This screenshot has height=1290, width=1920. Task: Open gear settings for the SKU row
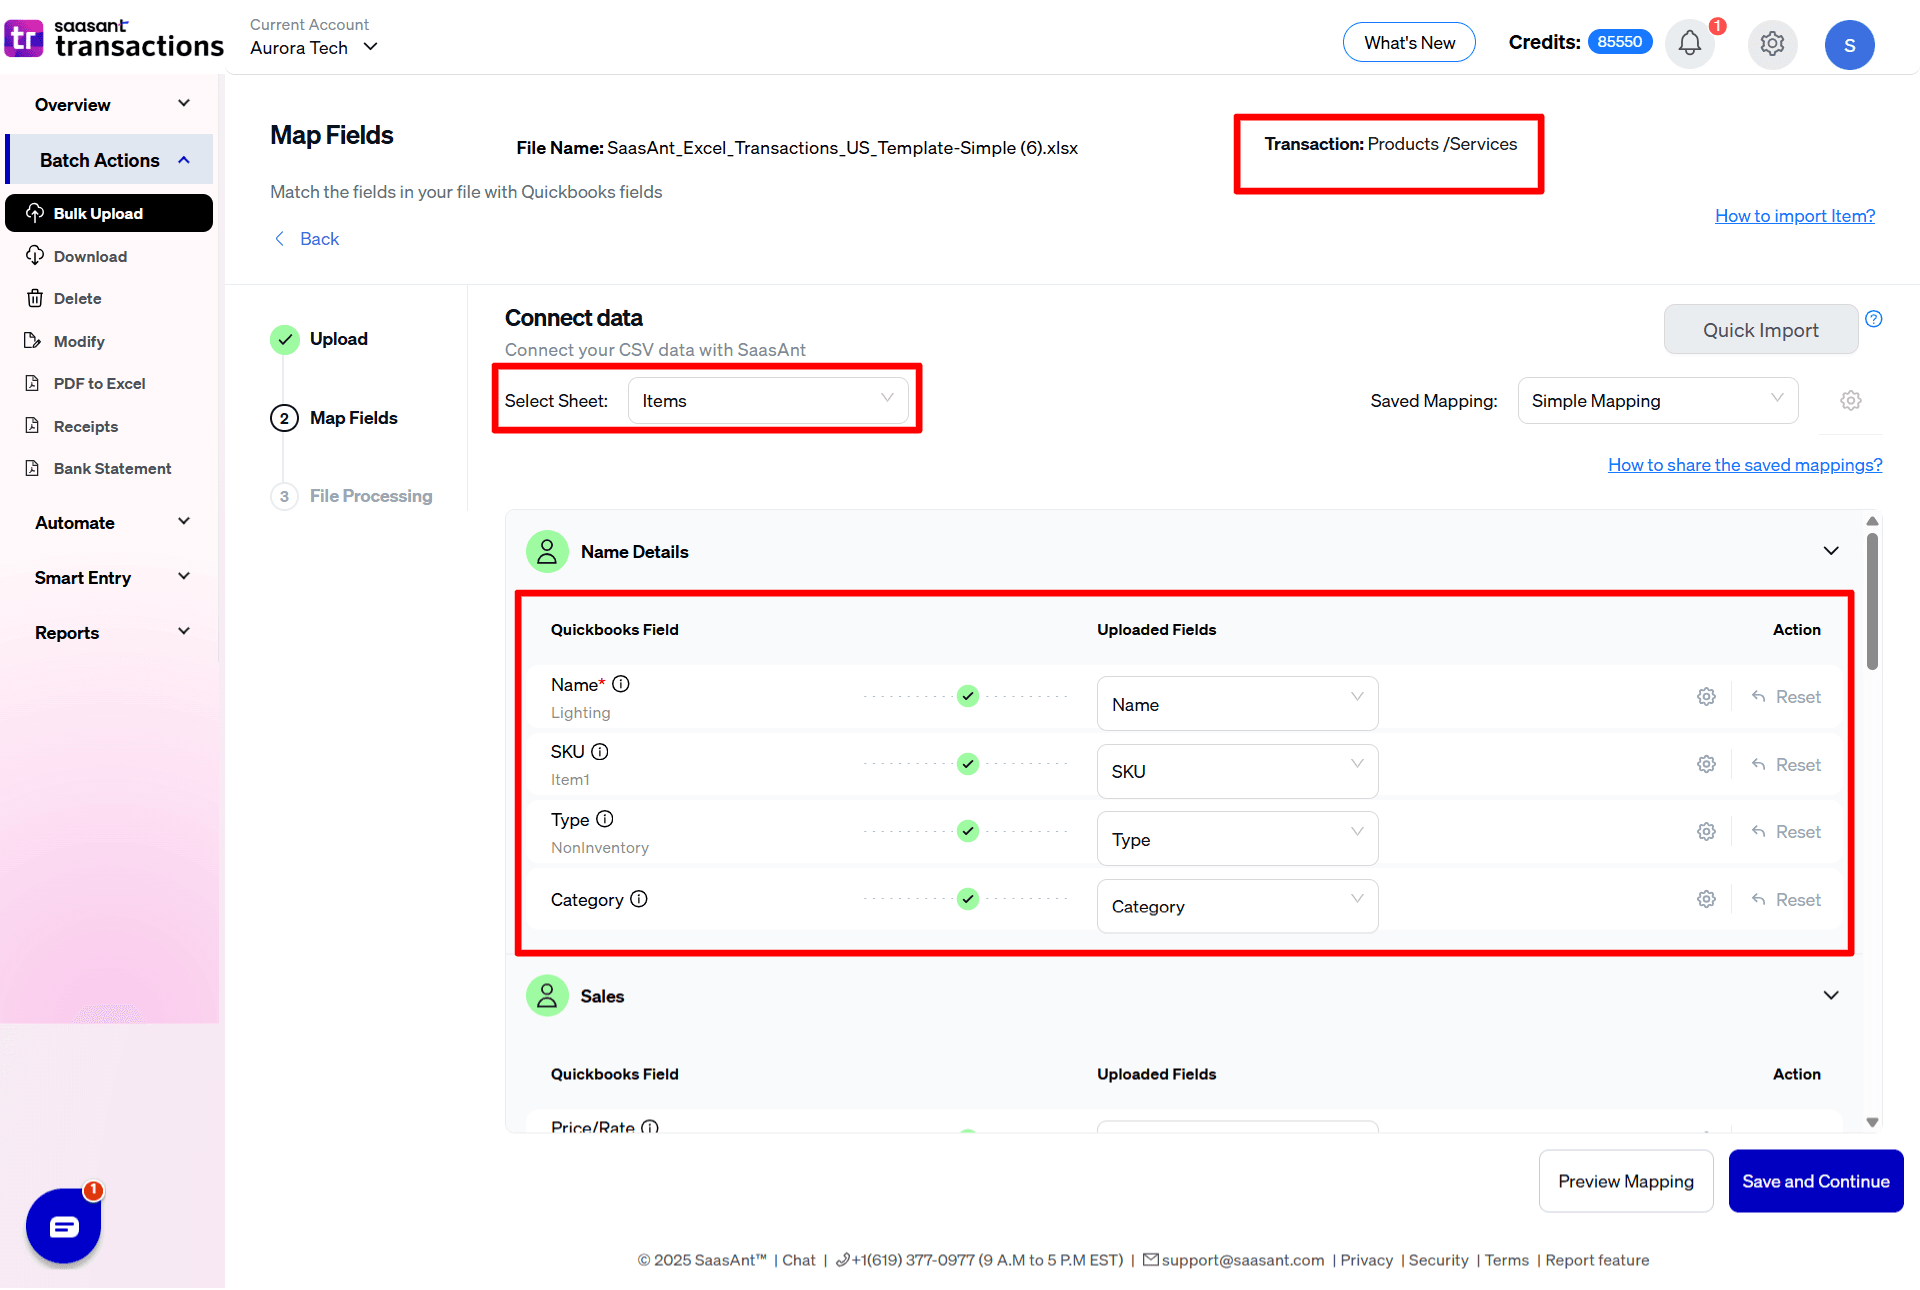click(1706, 764)
